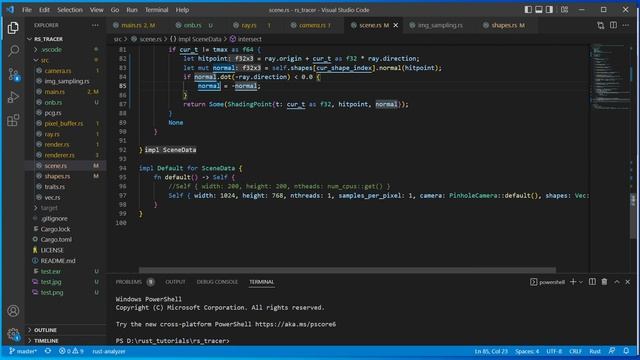
Task: Switch to the main.rs editor tab
Action: [x=138, y=25]
